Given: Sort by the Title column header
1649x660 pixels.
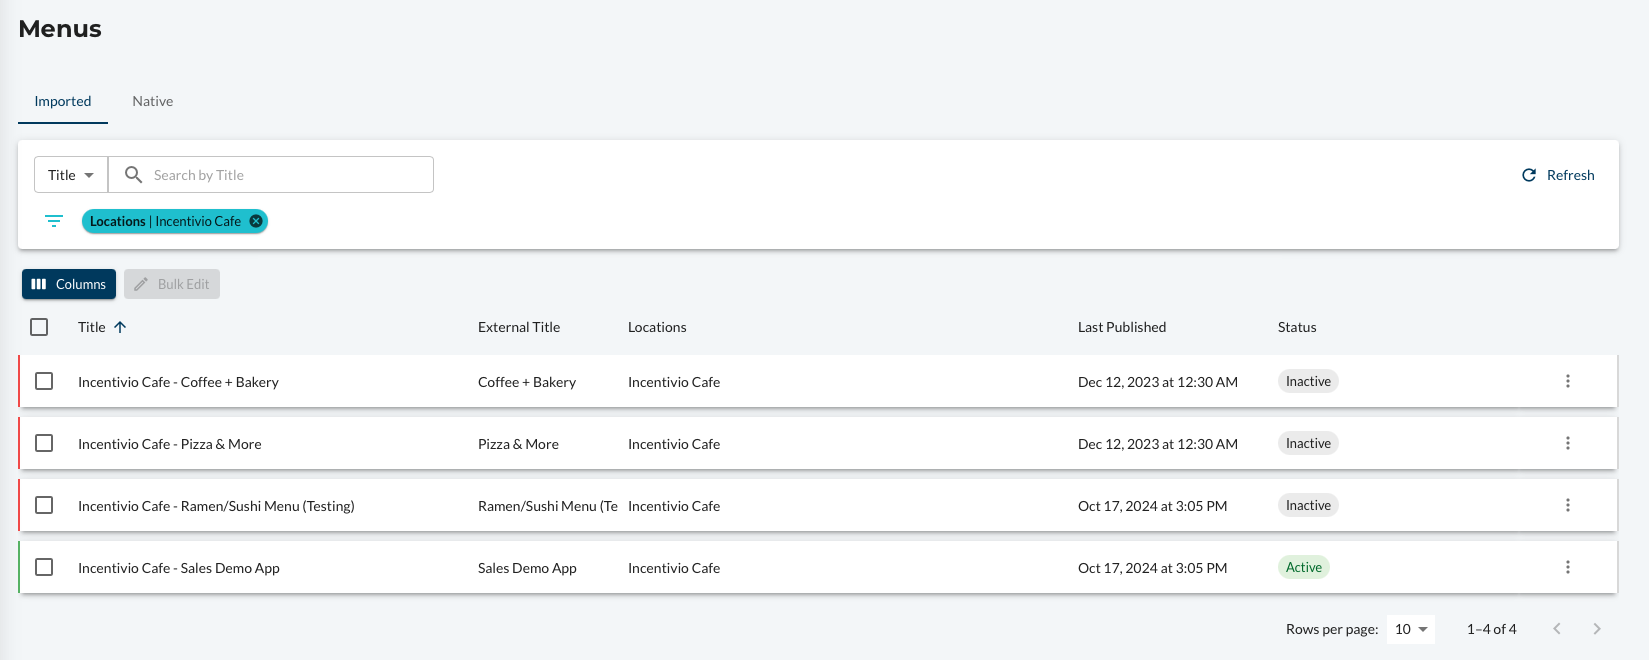Looking at the screenshot, I should click(92, 327).
